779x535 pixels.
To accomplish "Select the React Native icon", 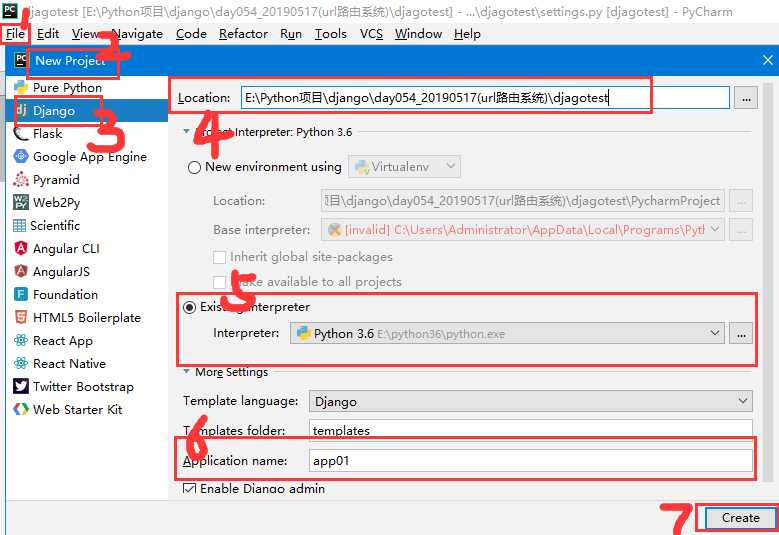I will 21,363.
